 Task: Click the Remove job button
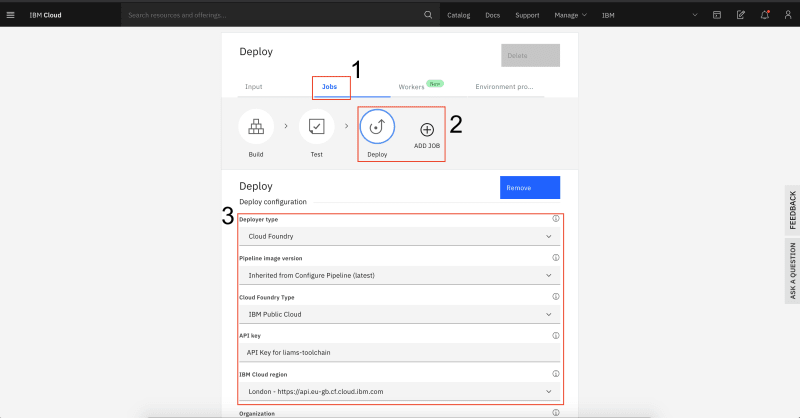coord(530,187)
